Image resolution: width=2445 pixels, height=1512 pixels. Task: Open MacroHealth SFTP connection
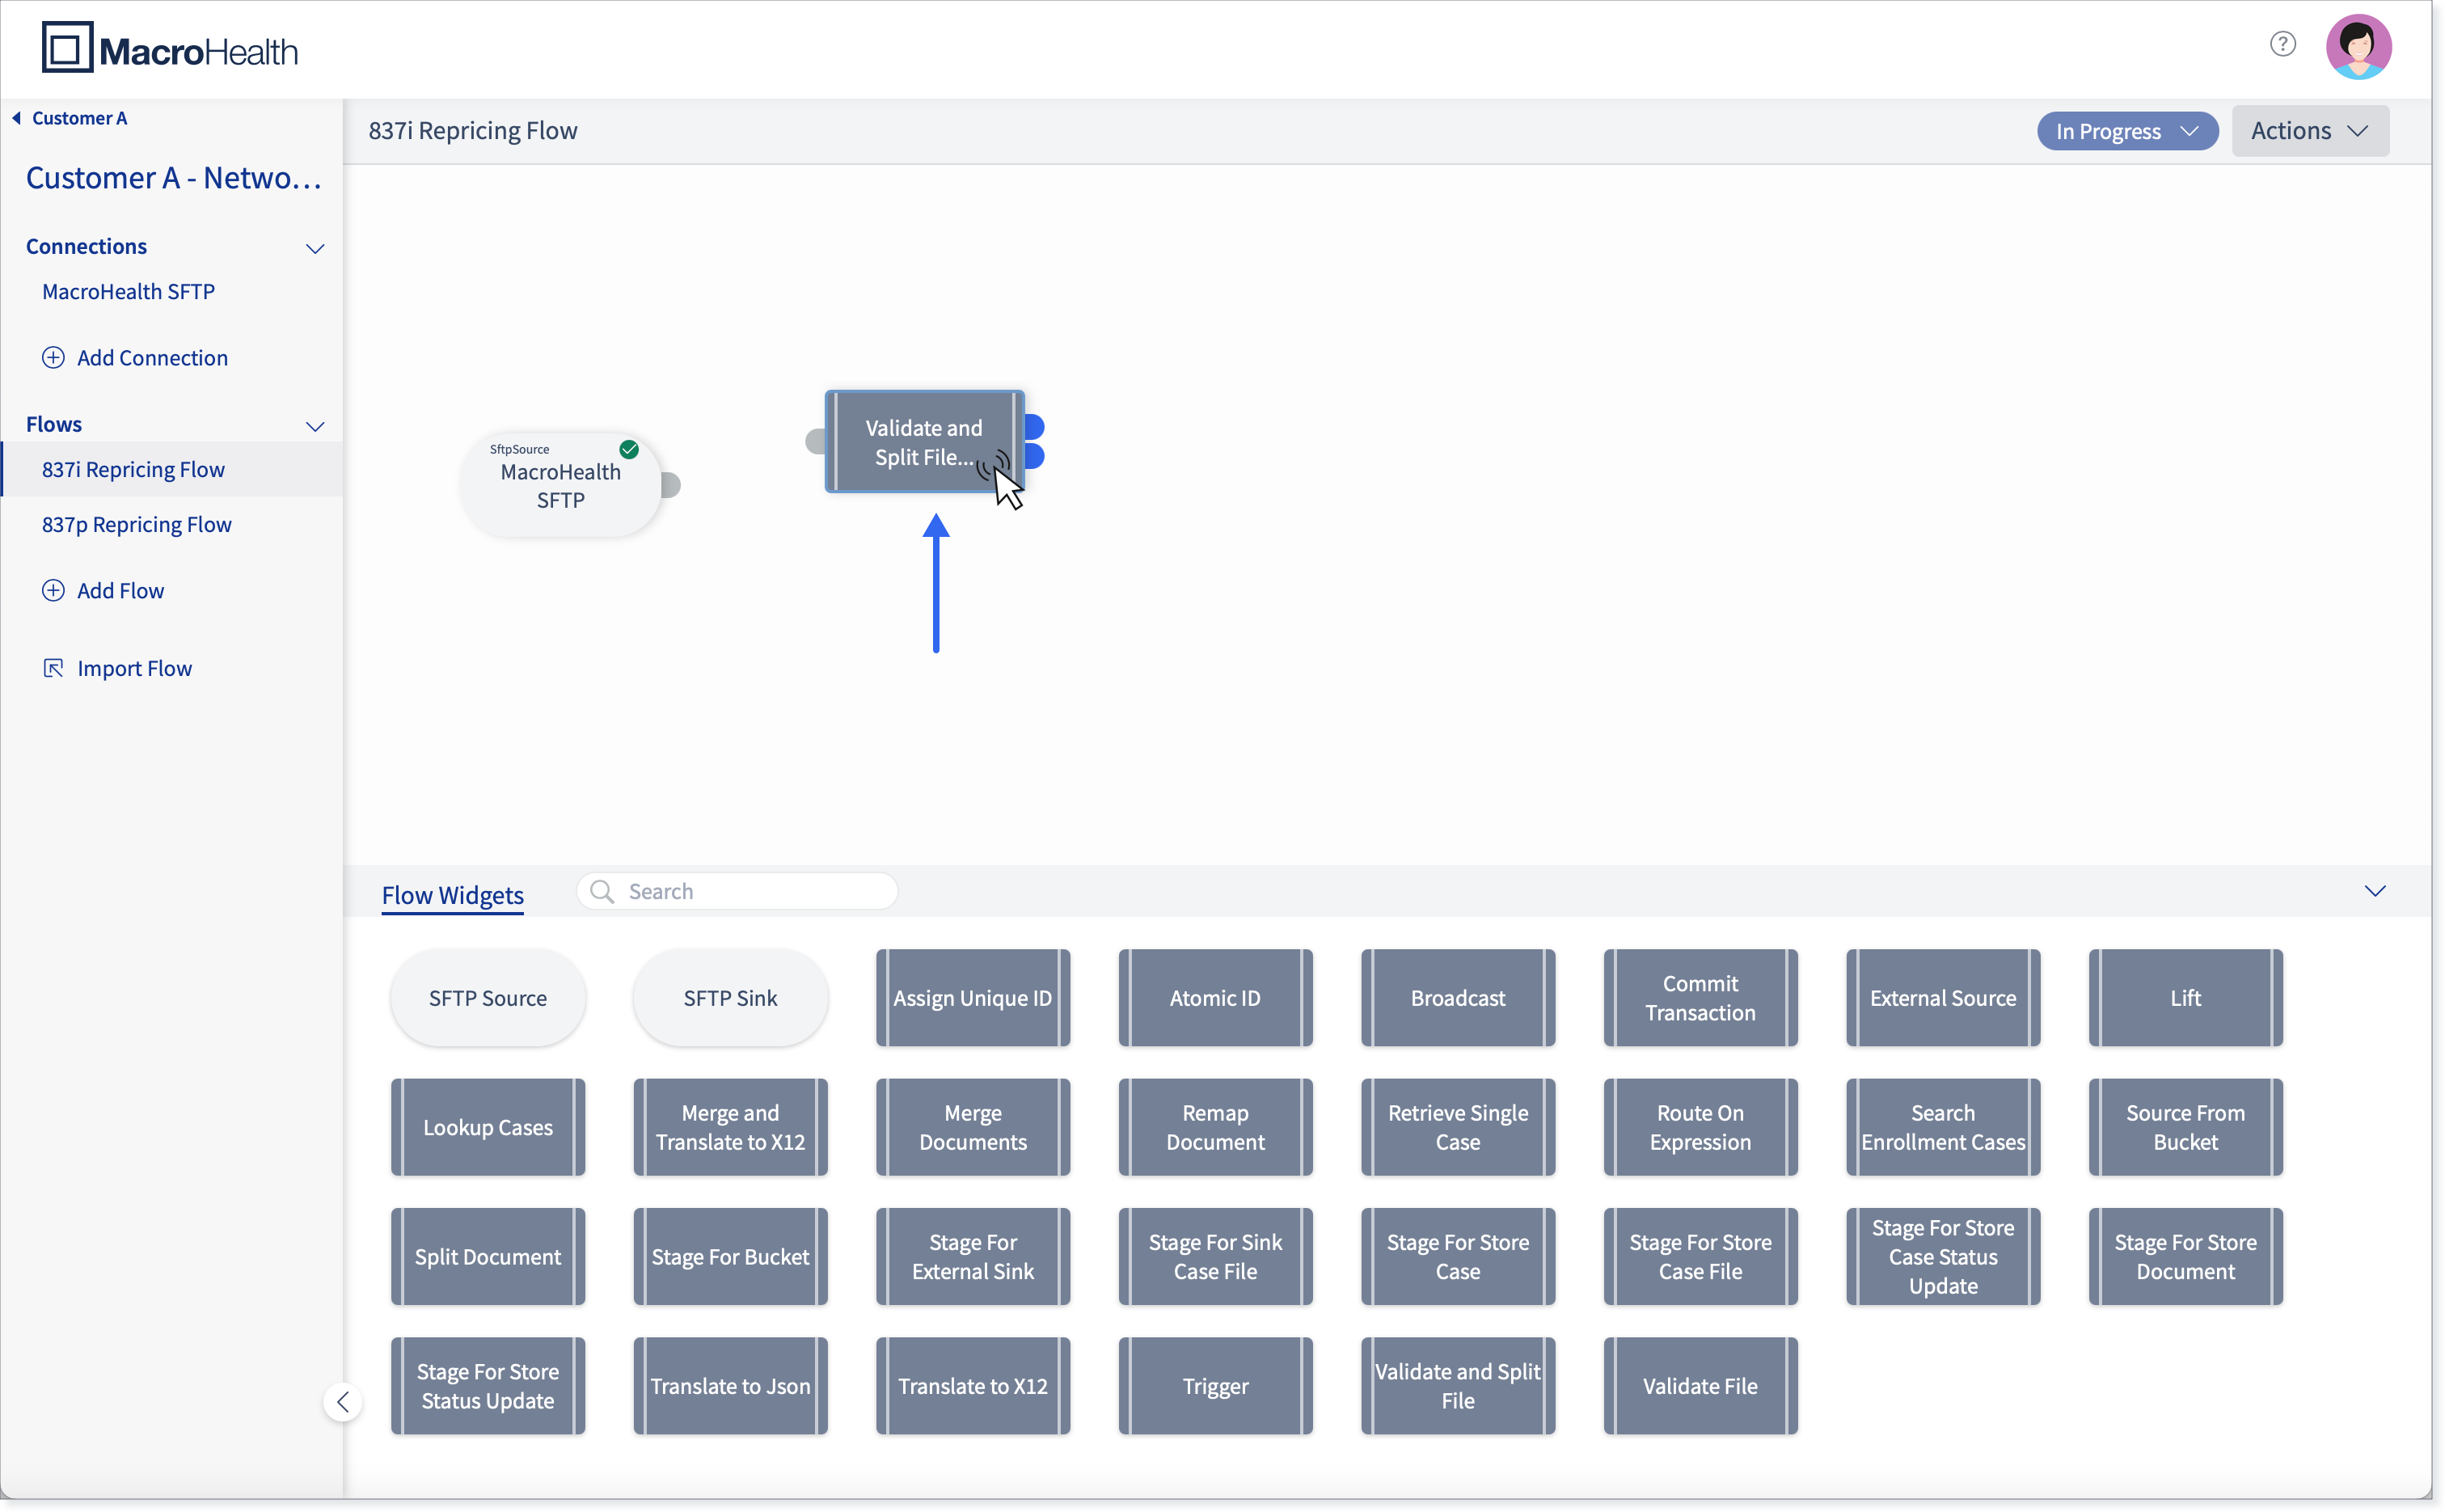(x=128, y=291)
